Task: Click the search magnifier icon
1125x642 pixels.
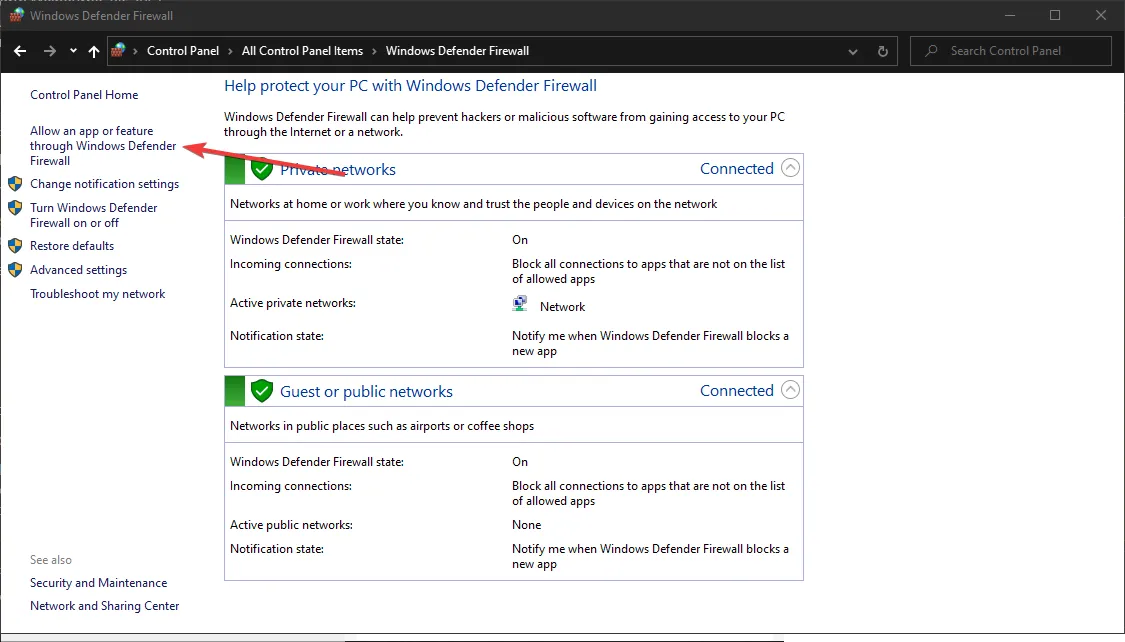Action: [x=931, y=51]
